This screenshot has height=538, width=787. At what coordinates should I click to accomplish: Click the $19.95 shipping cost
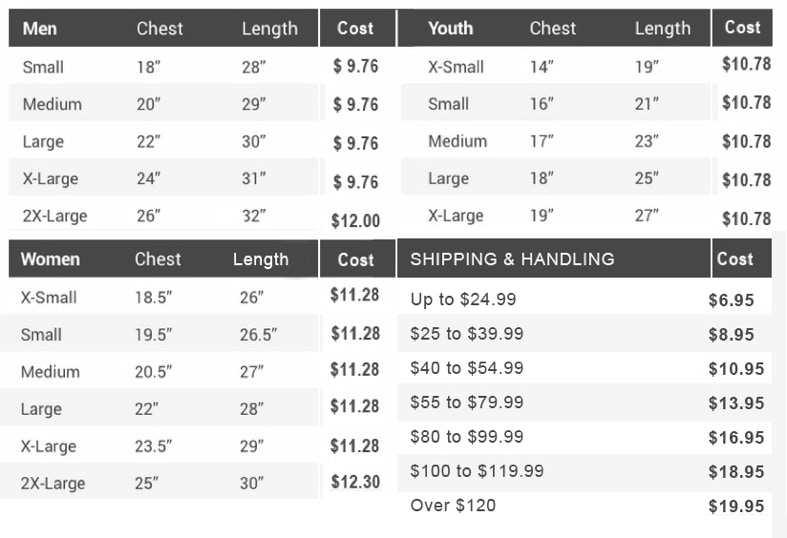click(736, 506)
